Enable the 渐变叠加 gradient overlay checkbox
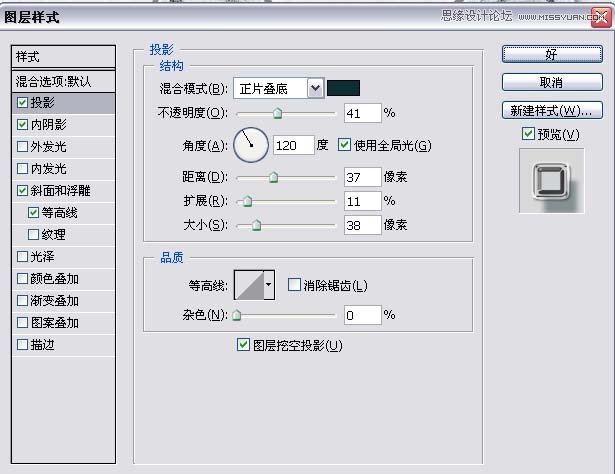This screenshot has height=474, width=615. click(22, 301)
